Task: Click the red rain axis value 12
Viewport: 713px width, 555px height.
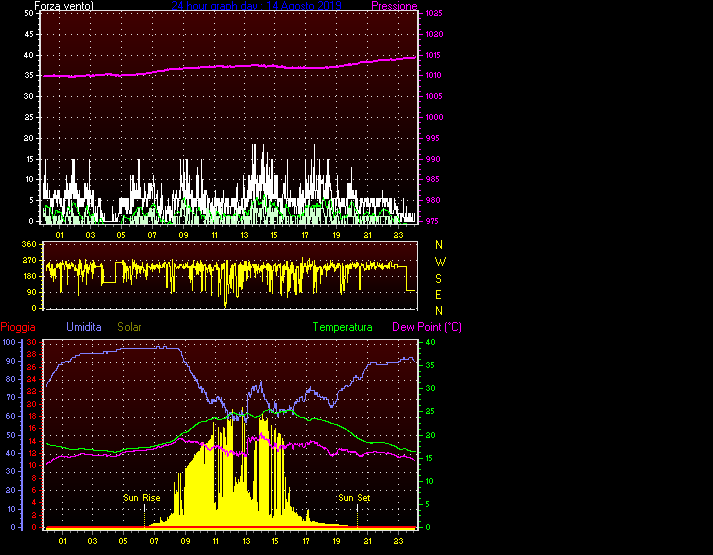Action: pos(31,453)
